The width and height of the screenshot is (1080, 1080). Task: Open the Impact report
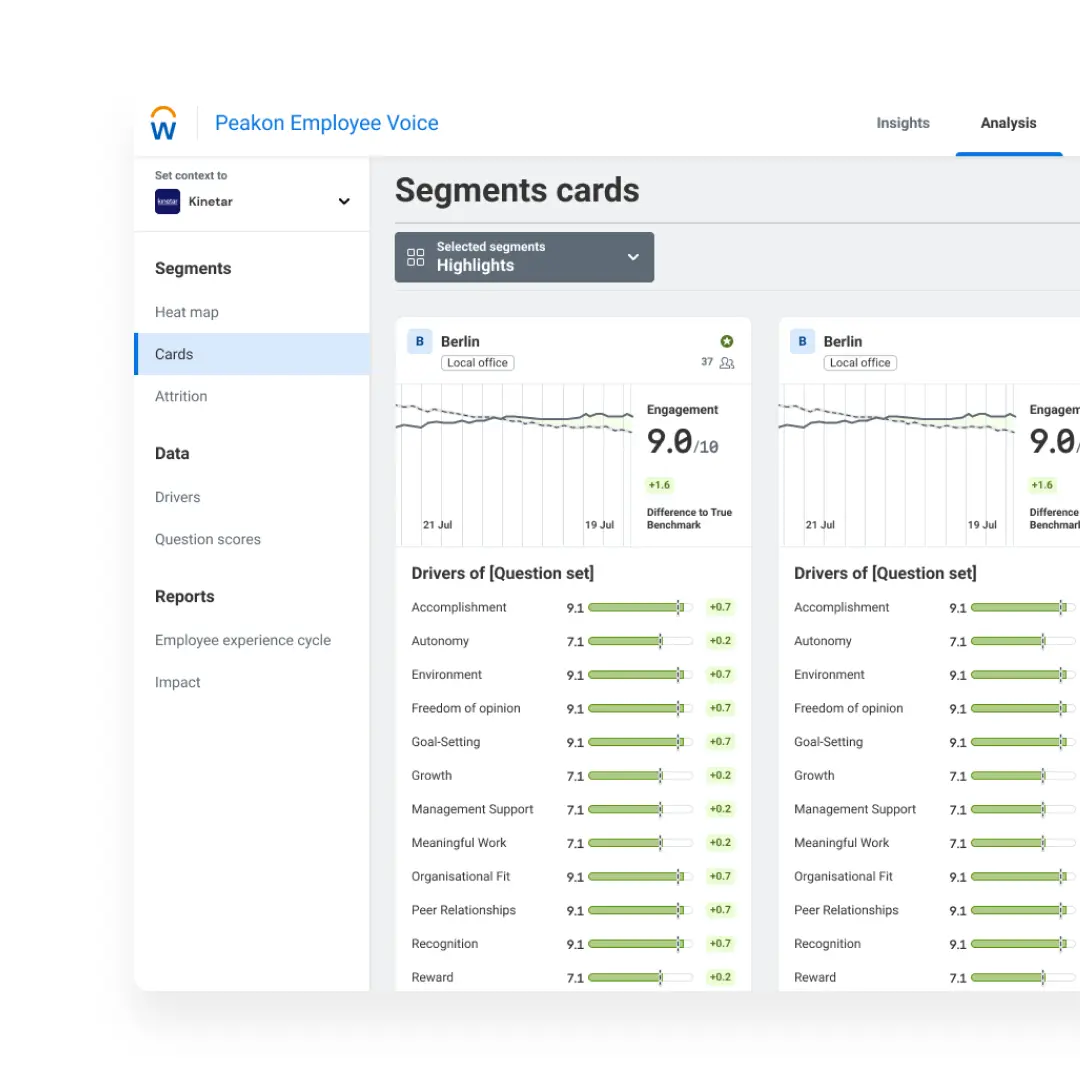[177, 682]
